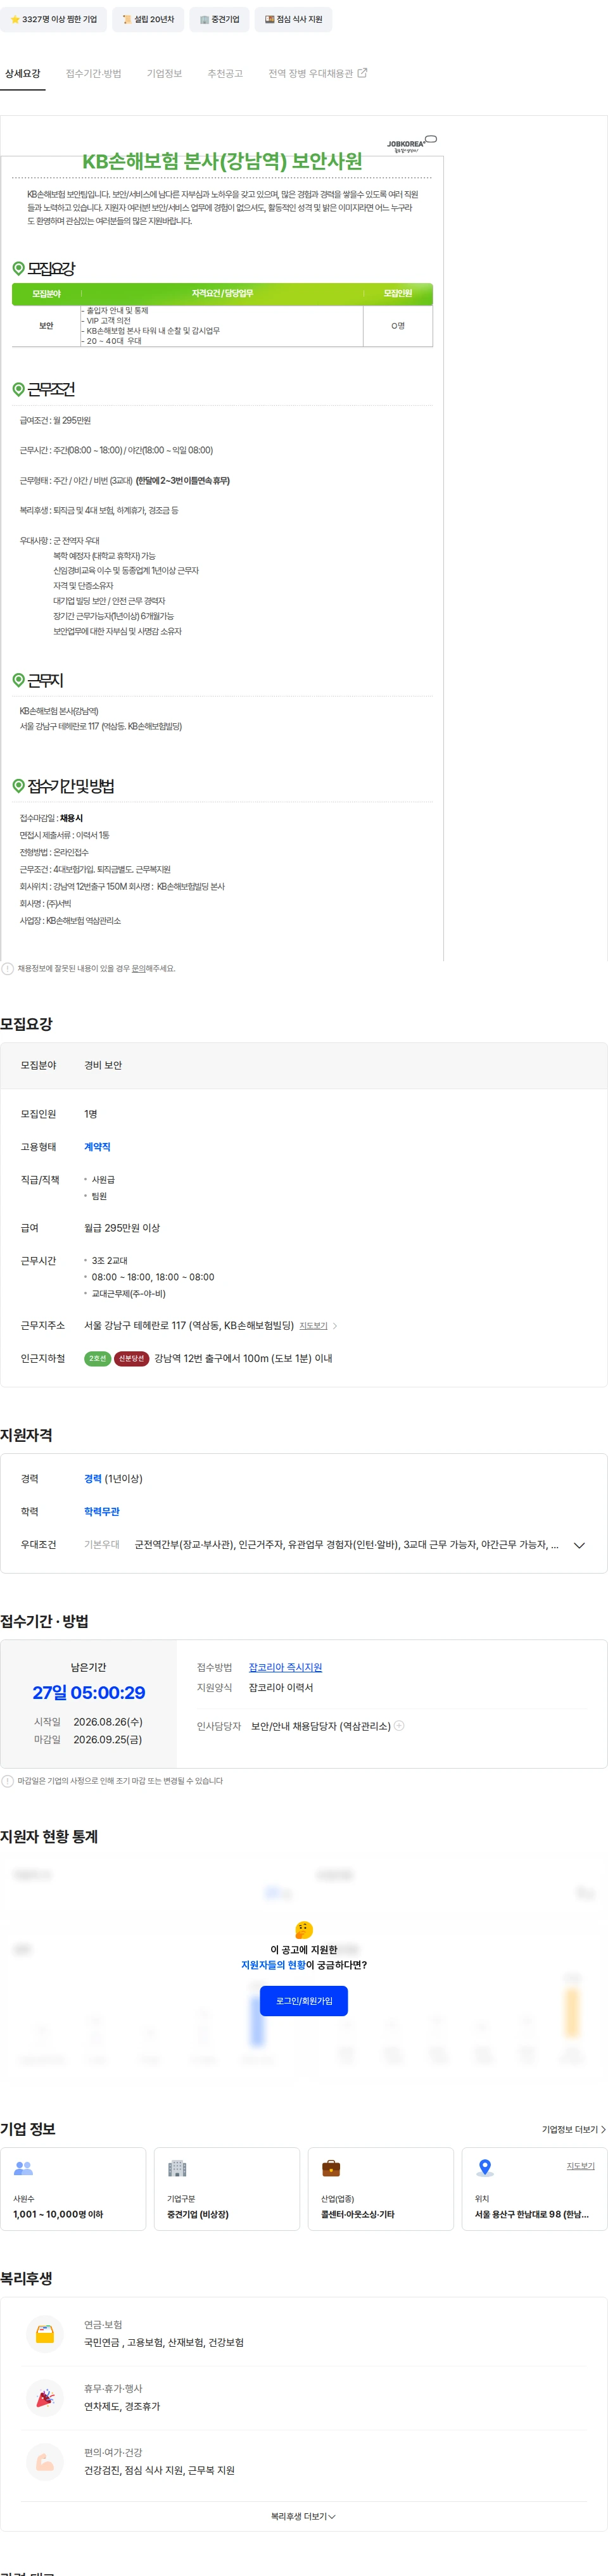Image resolution: width=608 pixels, height=2576 pixels.
Task: Click the 2호선 subway line badge
Action: click(x=97, y=1358)
